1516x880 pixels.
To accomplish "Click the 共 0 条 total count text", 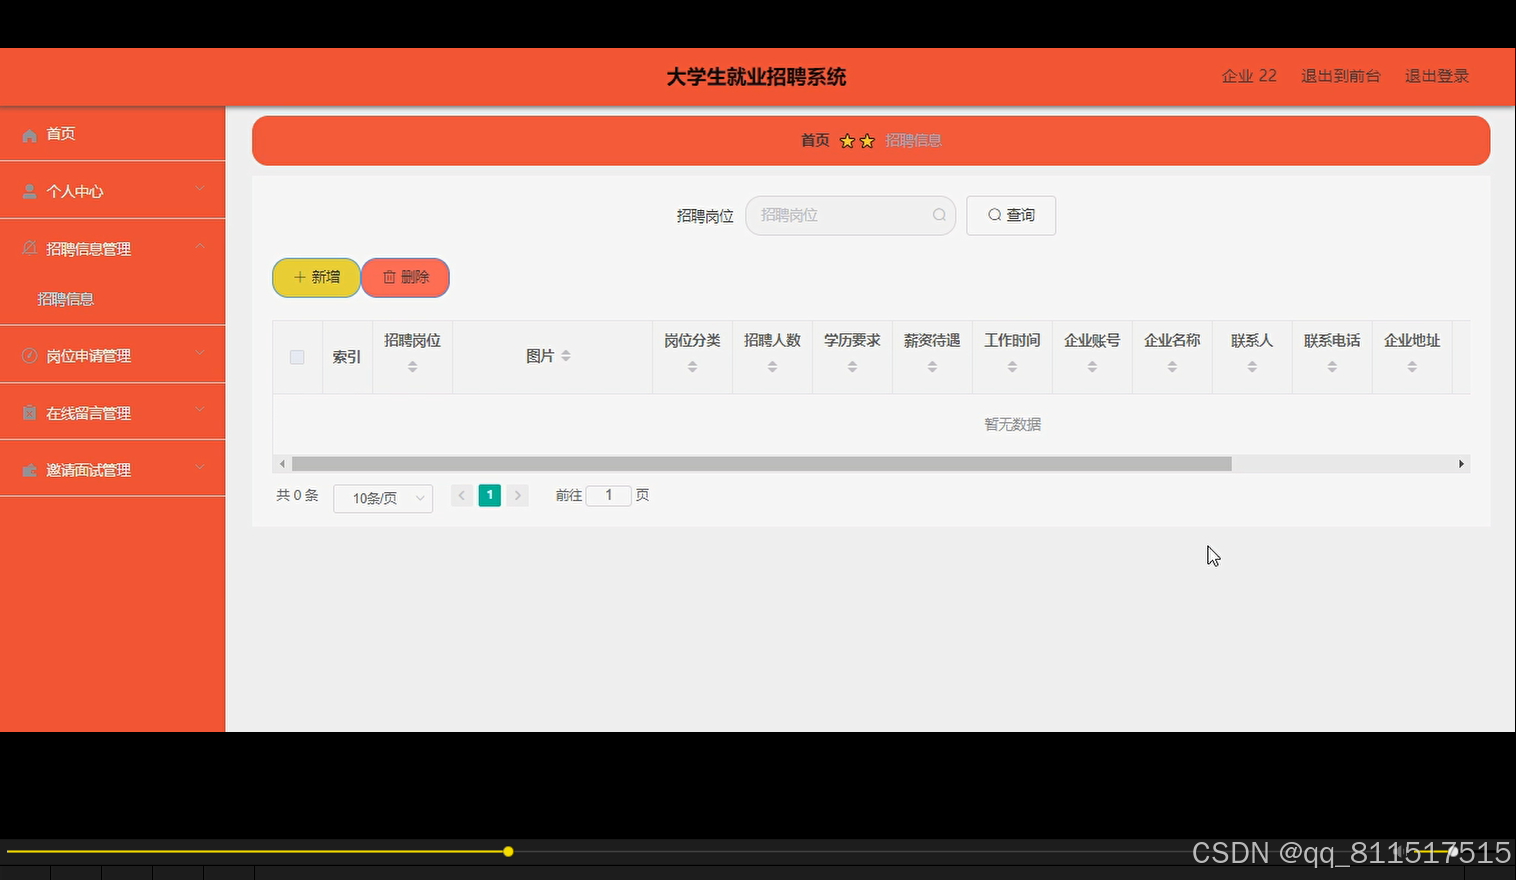I will pyautogui.click(x=297, y=495).
